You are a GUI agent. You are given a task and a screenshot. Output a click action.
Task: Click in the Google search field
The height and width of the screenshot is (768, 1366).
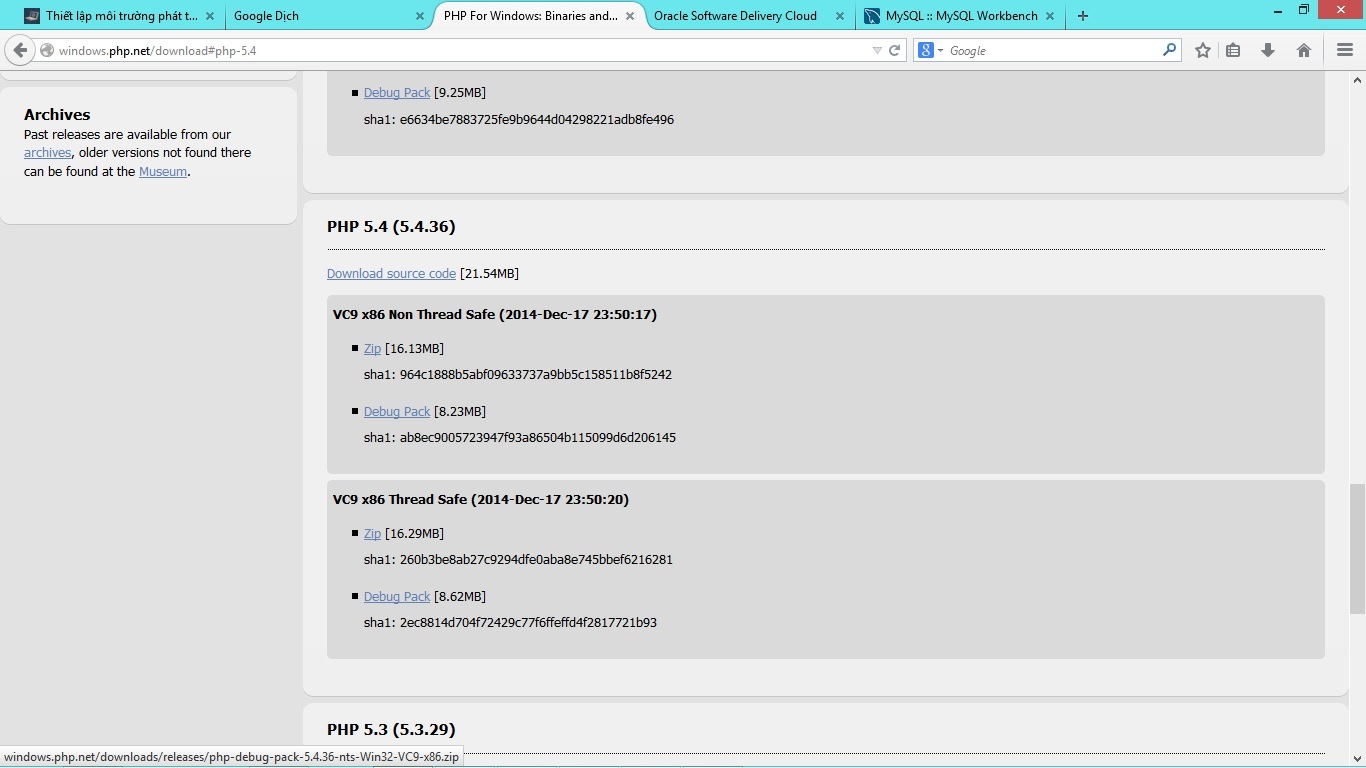click(1050, 50)
